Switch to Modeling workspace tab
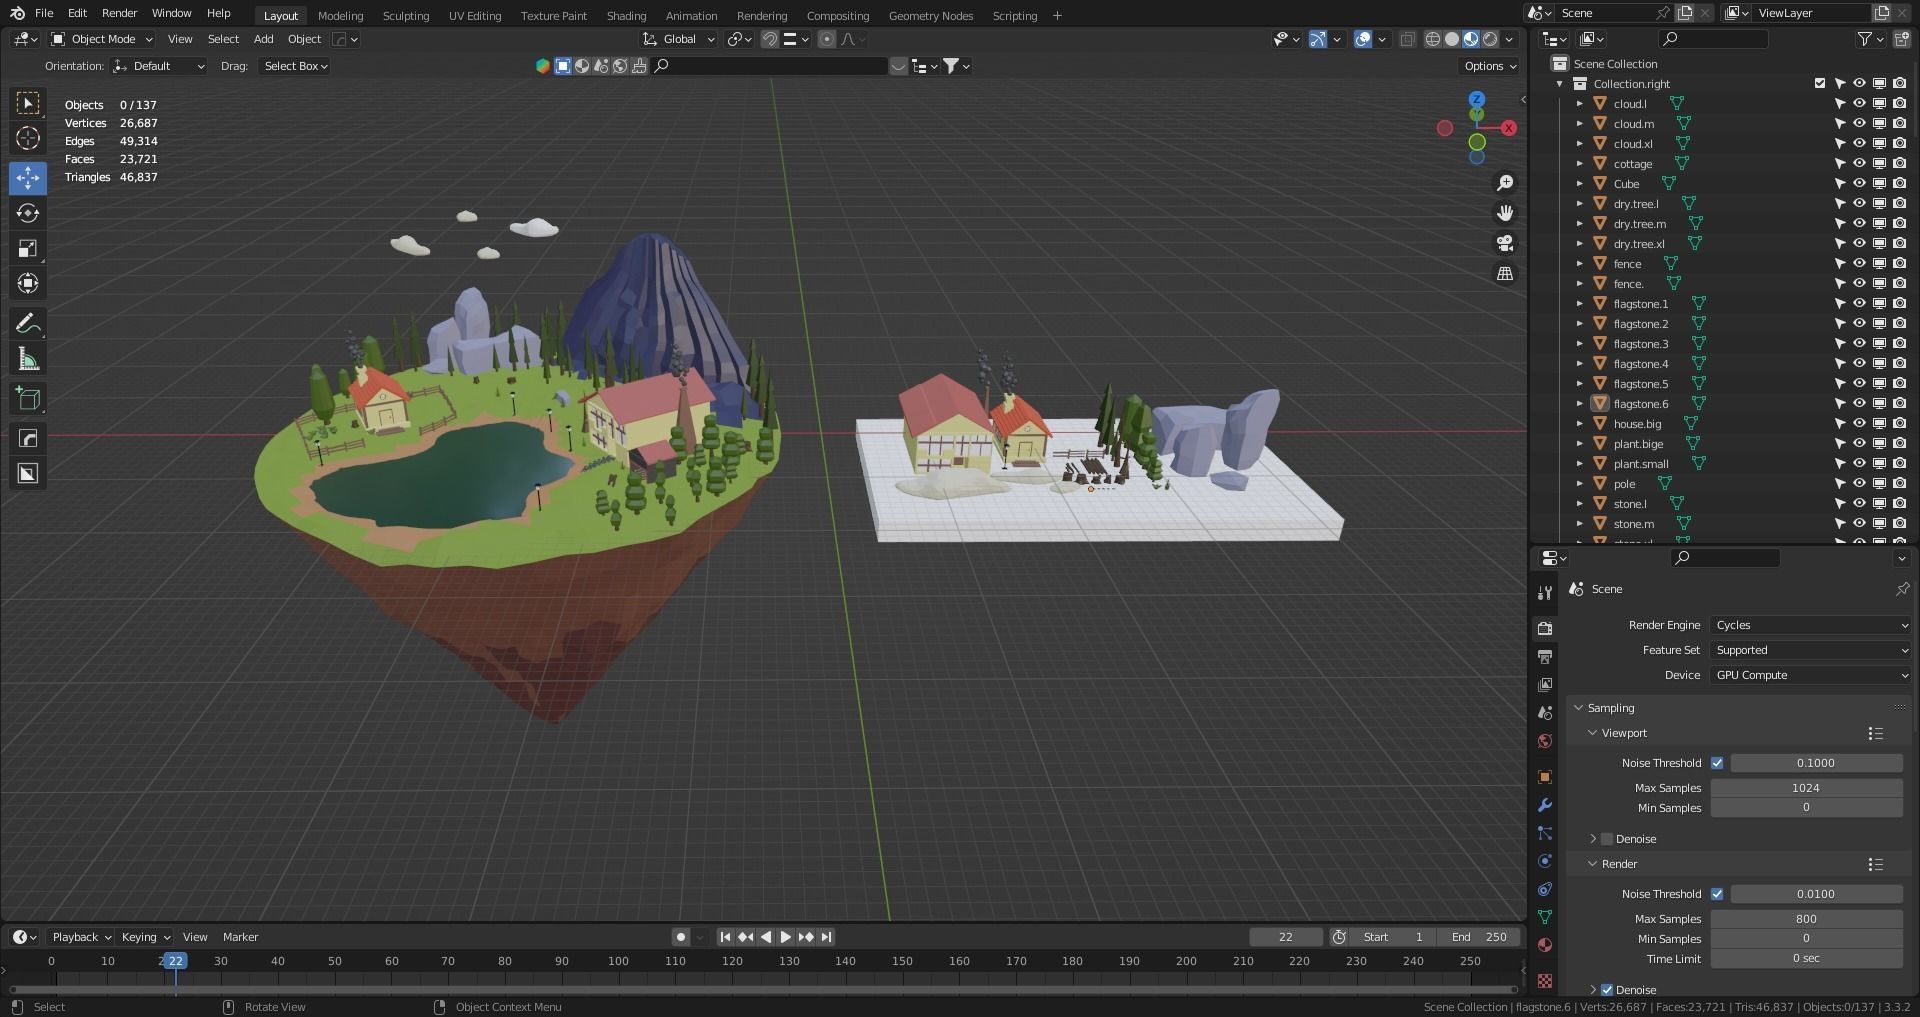 pos(340,16)
